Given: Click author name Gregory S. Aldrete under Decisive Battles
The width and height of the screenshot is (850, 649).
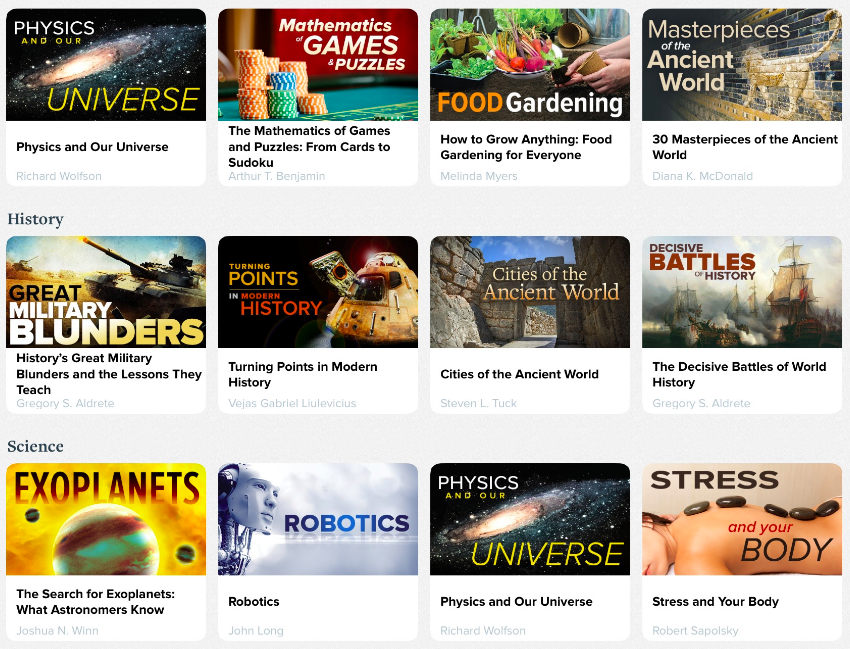Looking at the screenshot, I should pos(701,403).
